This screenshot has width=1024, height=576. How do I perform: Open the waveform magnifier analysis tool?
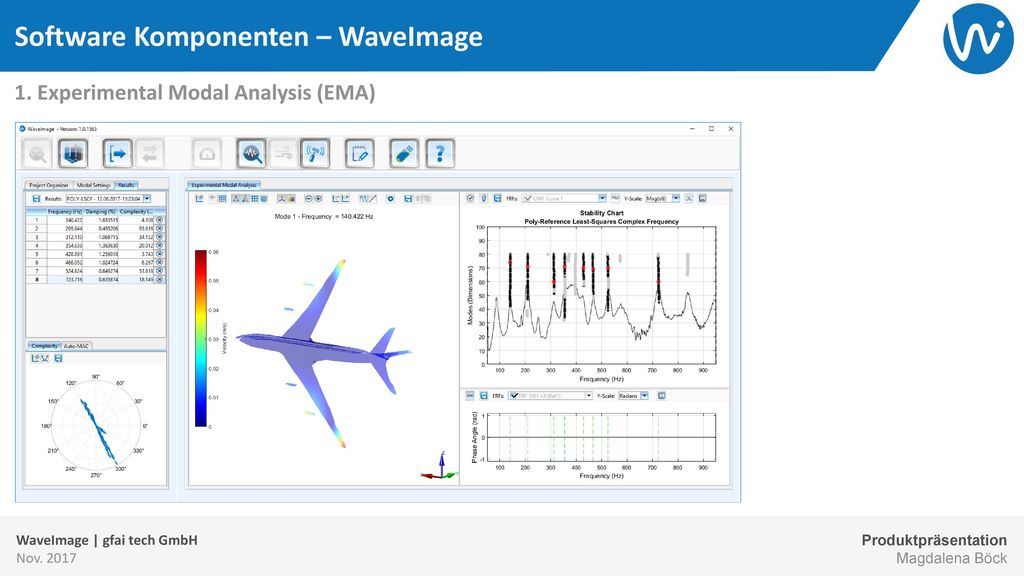pyautogui.click(x=251, y=154)
